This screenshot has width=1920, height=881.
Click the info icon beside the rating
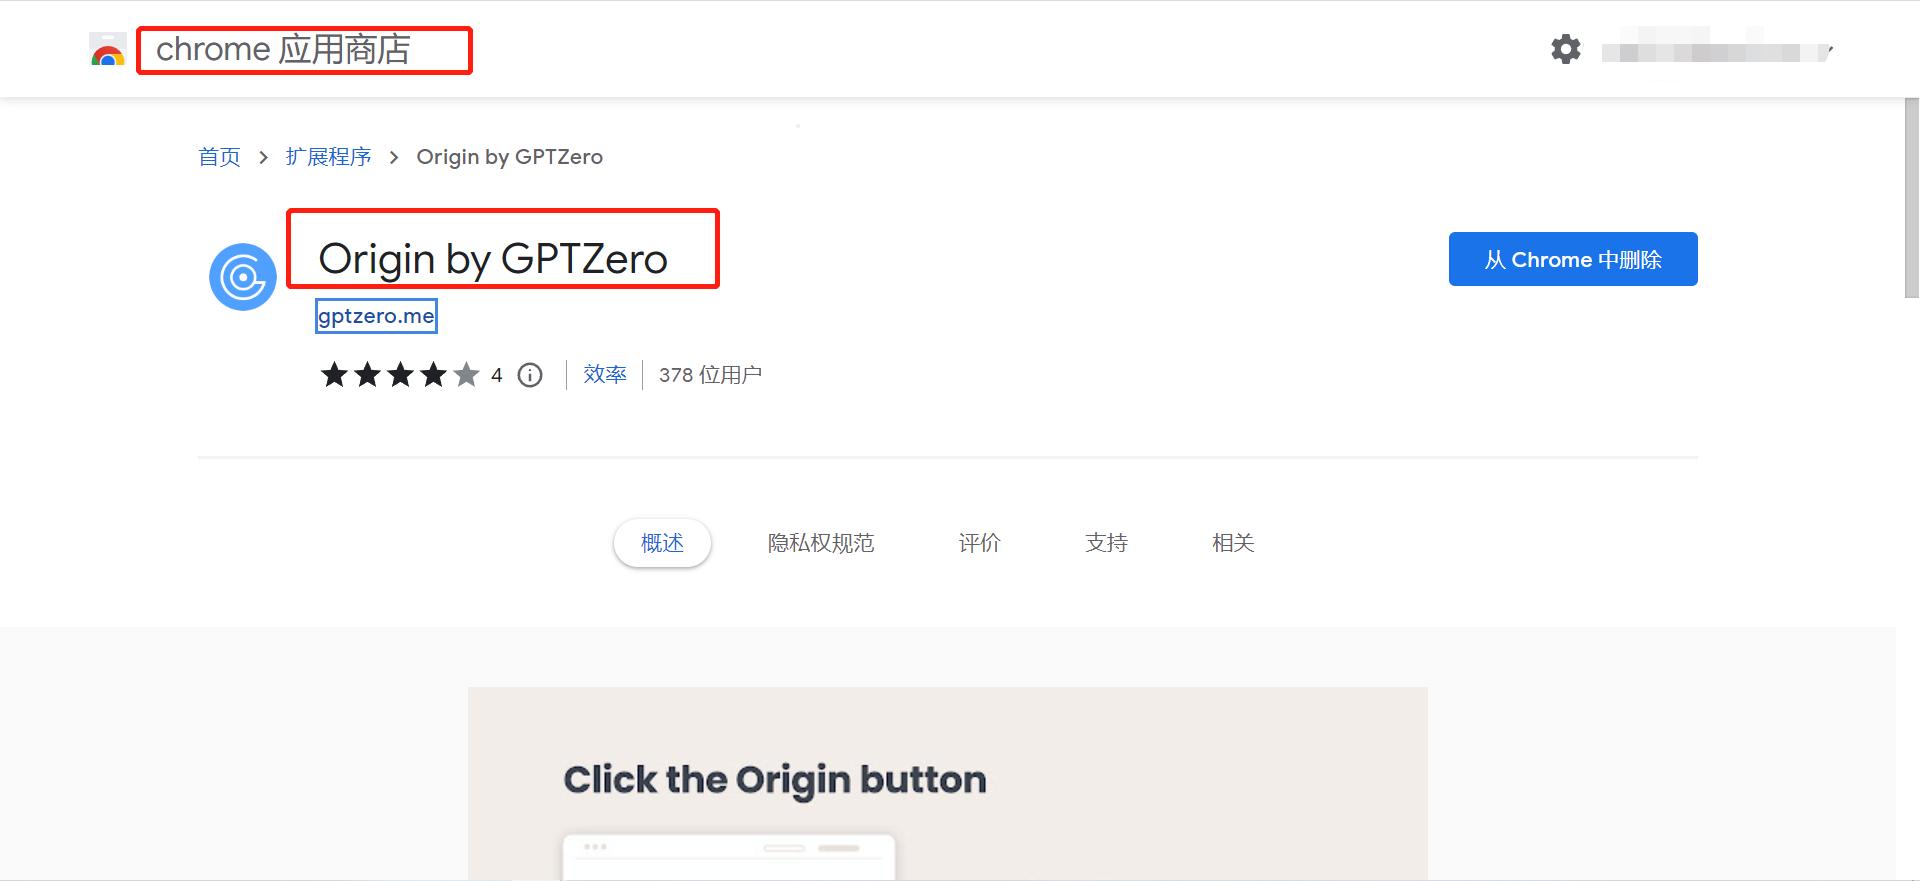coord(529,374)
